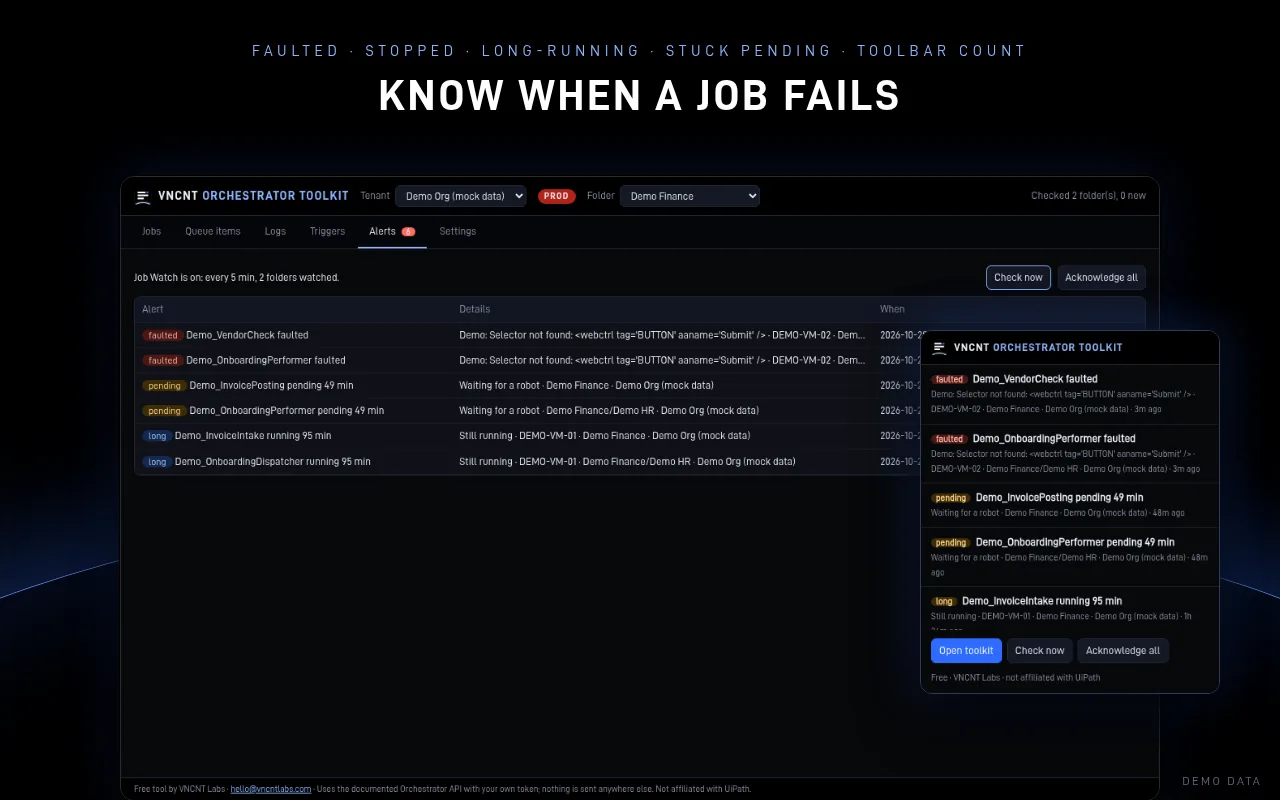The height and width of the screenshot is (800, 1280).
Task: Click the long badge beside Demo_OnboardingDispatcher
Action: click(157, 461)
